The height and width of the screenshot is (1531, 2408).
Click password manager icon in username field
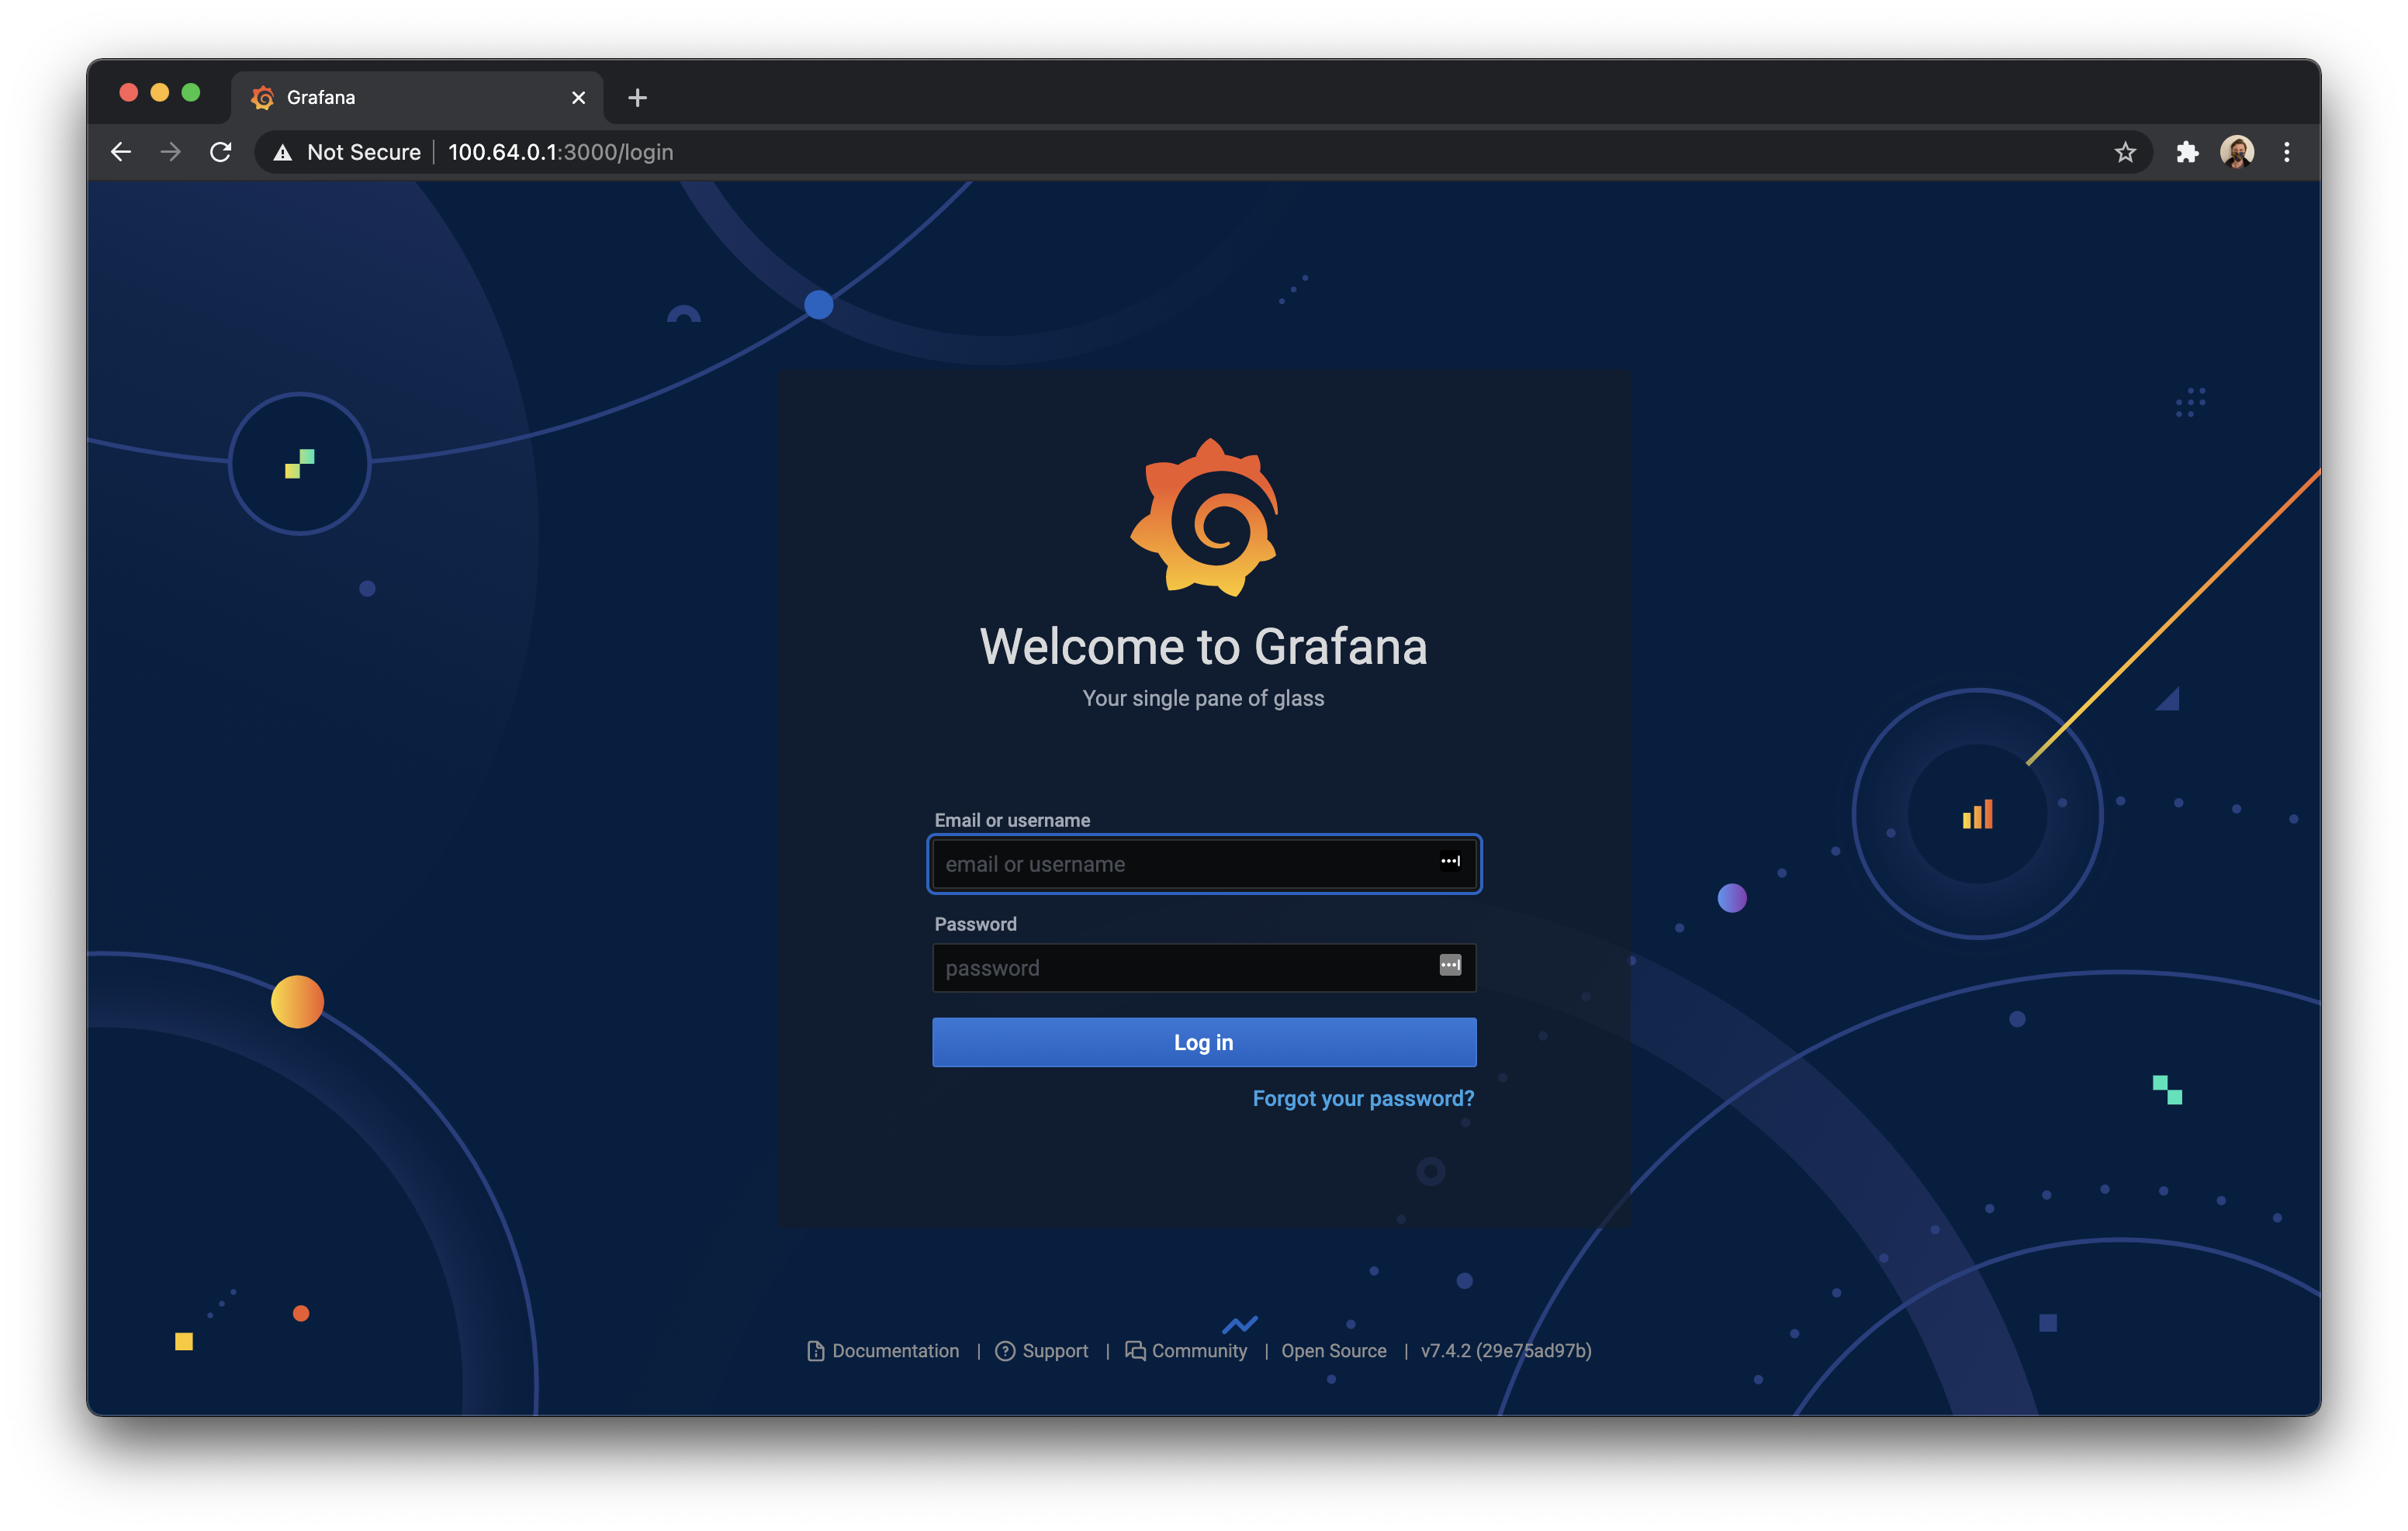coord(1450,861)
